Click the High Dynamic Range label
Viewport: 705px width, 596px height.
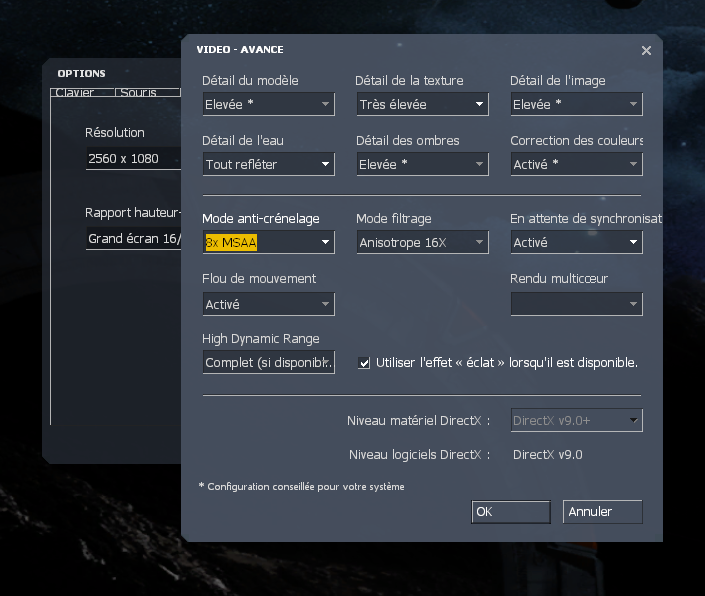261,338
